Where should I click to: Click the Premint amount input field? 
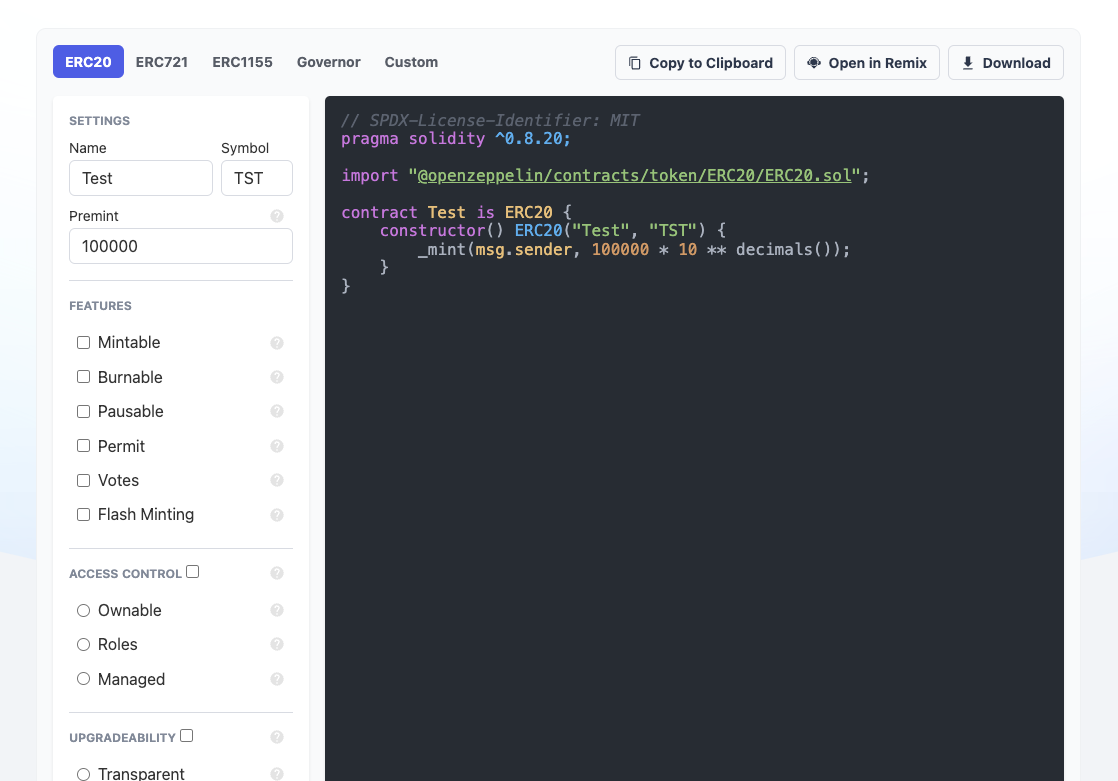point(180,246)
